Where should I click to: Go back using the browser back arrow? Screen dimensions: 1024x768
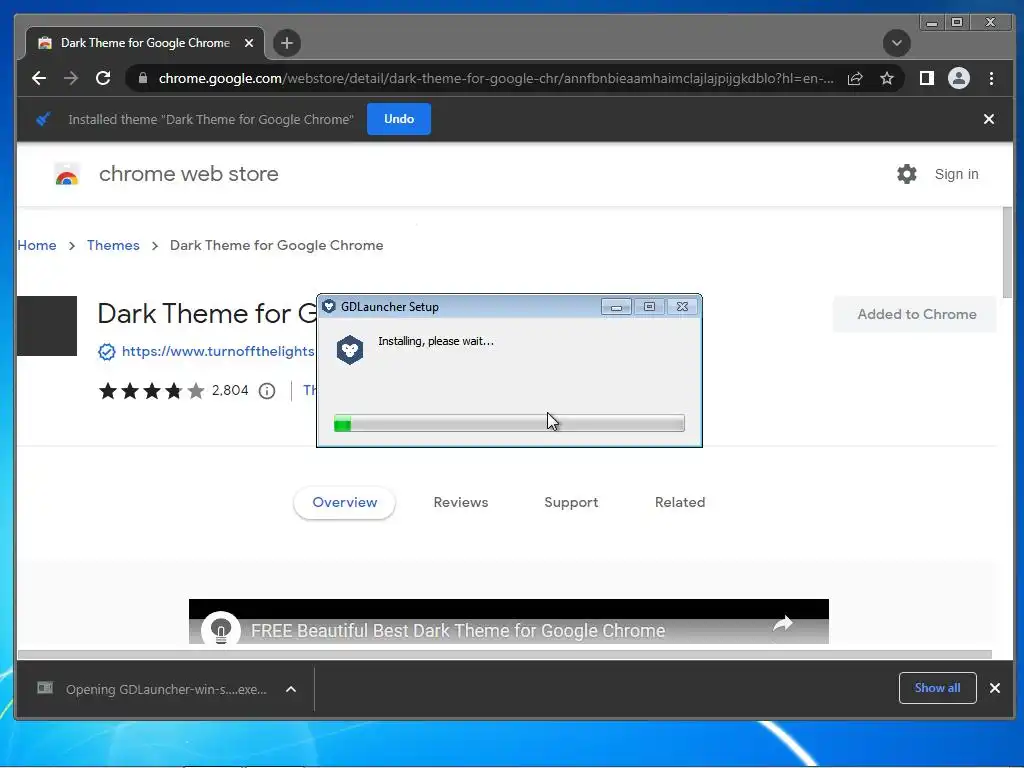point(39,78)
